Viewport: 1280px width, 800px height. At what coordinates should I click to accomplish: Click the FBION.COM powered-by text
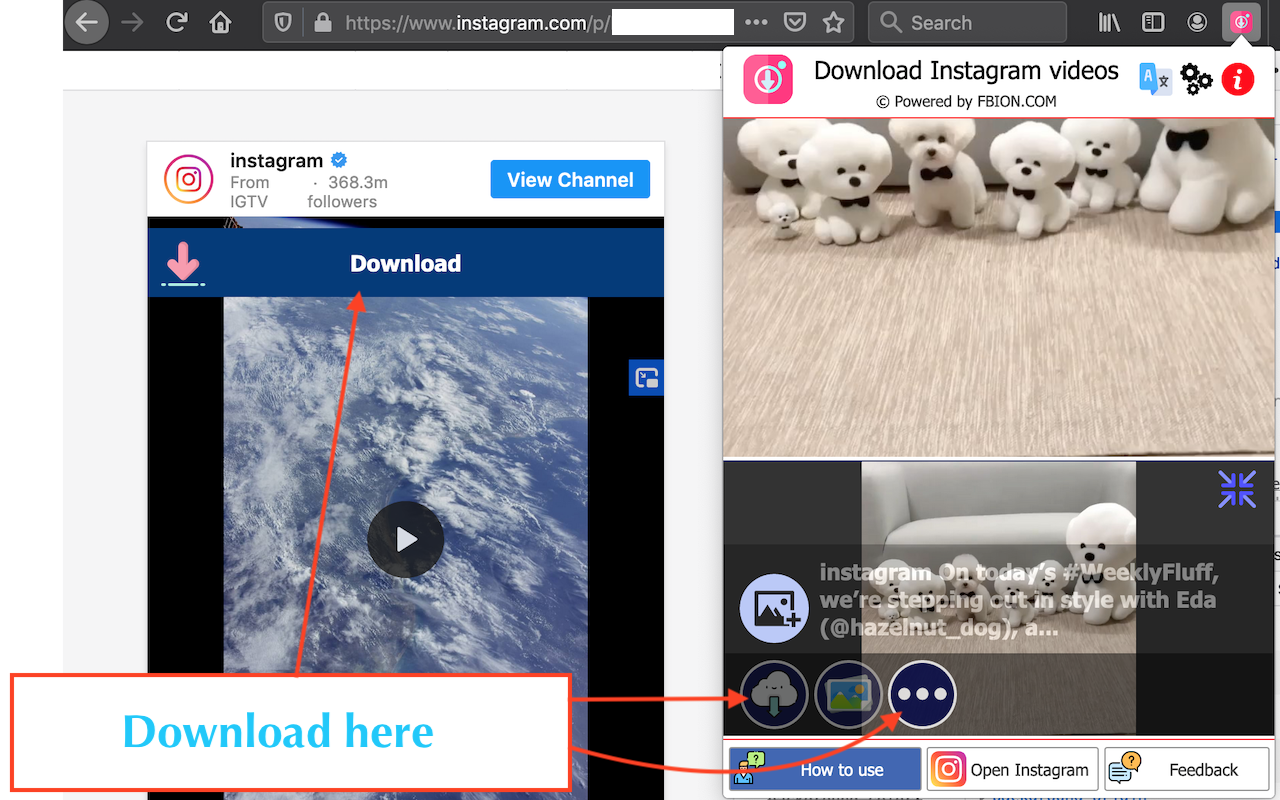point(966,101)
